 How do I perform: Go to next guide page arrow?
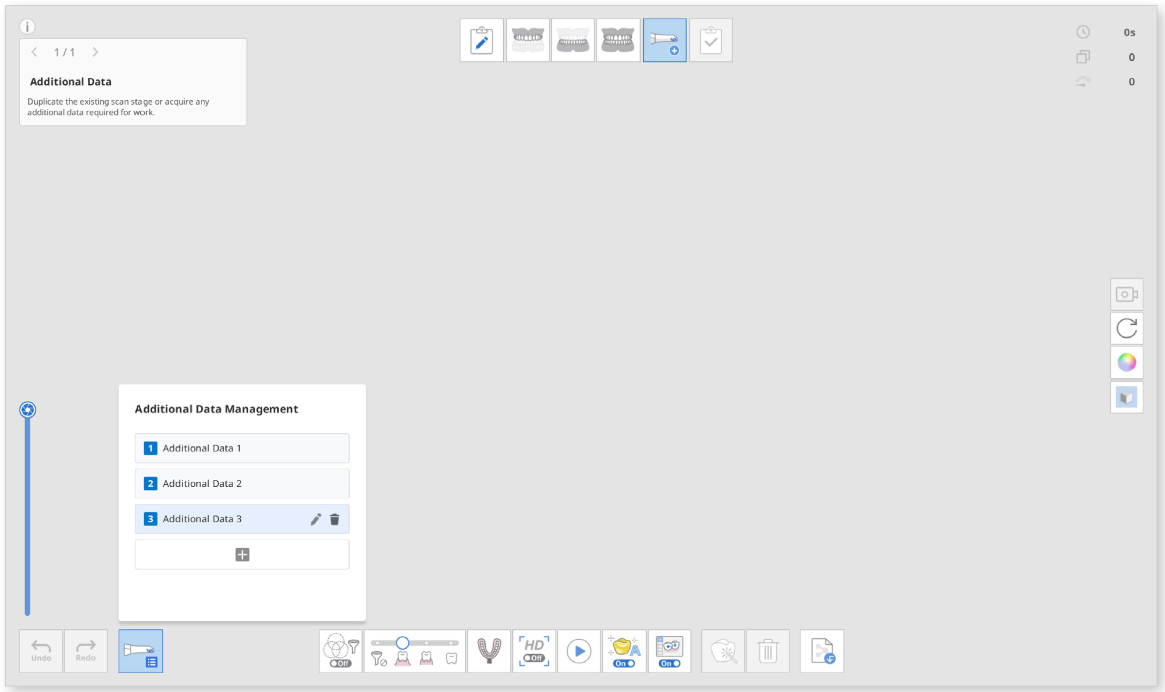95,52
